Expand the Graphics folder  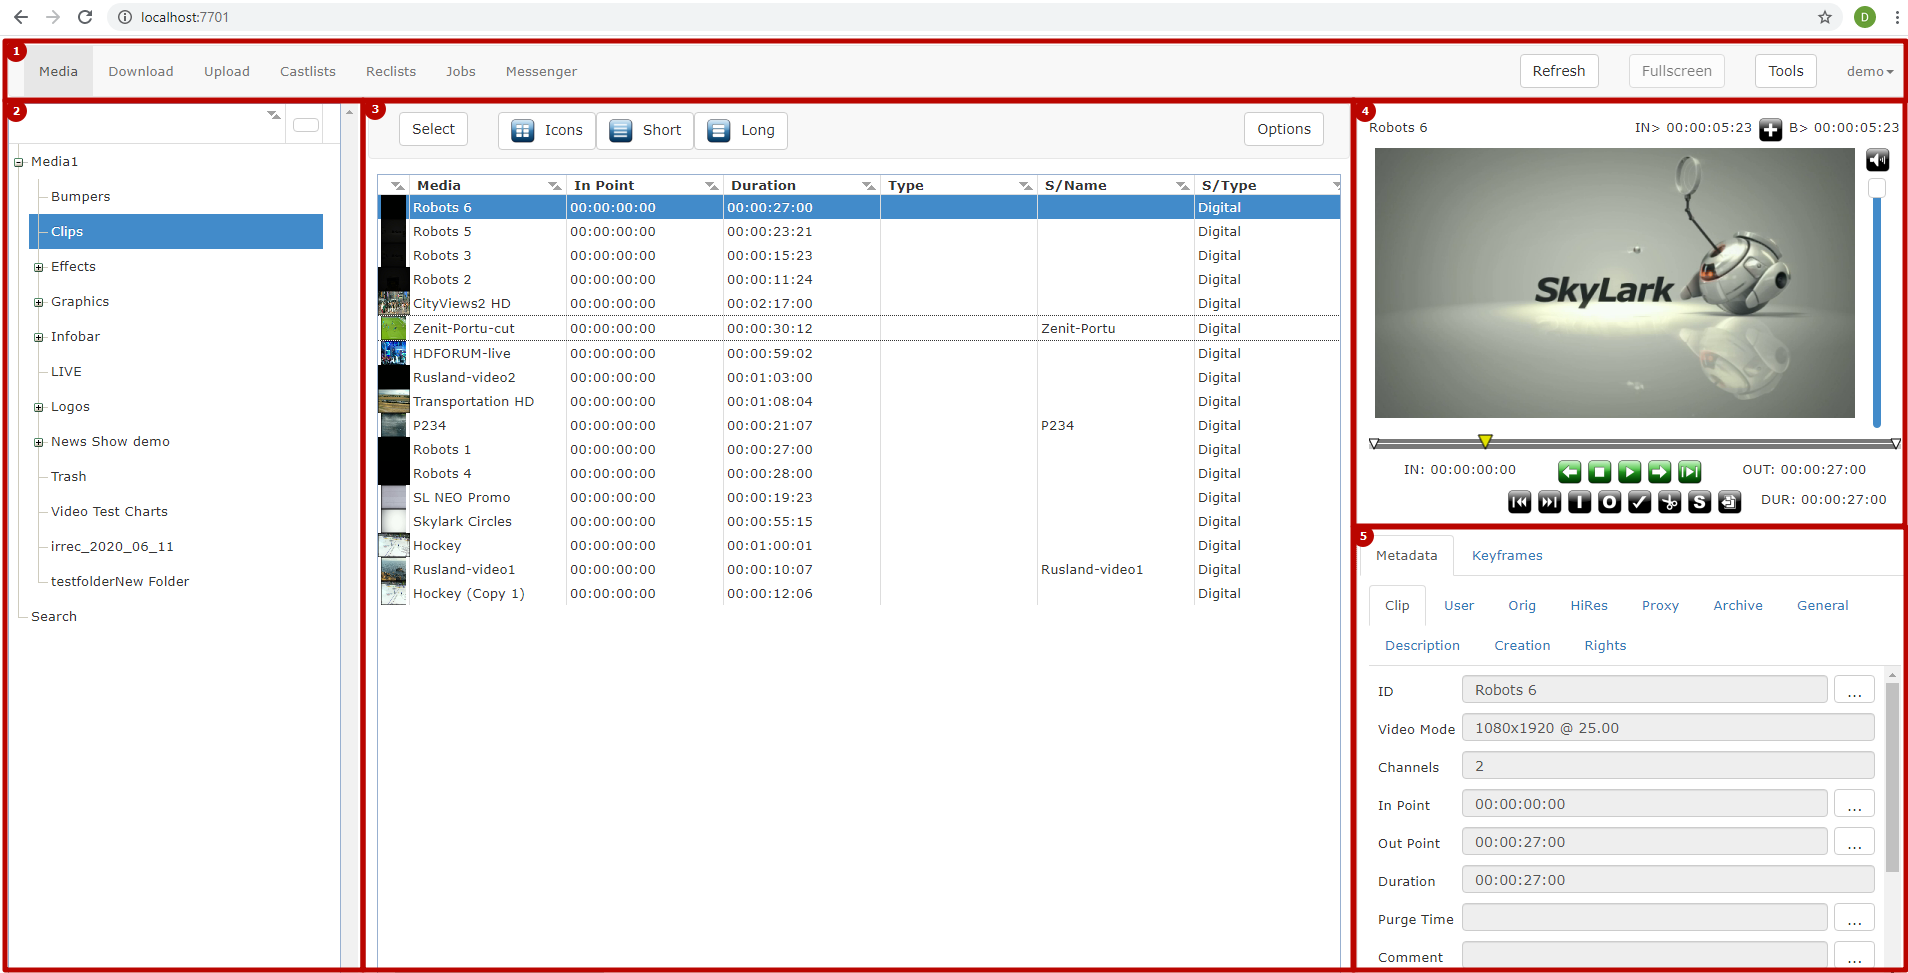pos(39,302)
